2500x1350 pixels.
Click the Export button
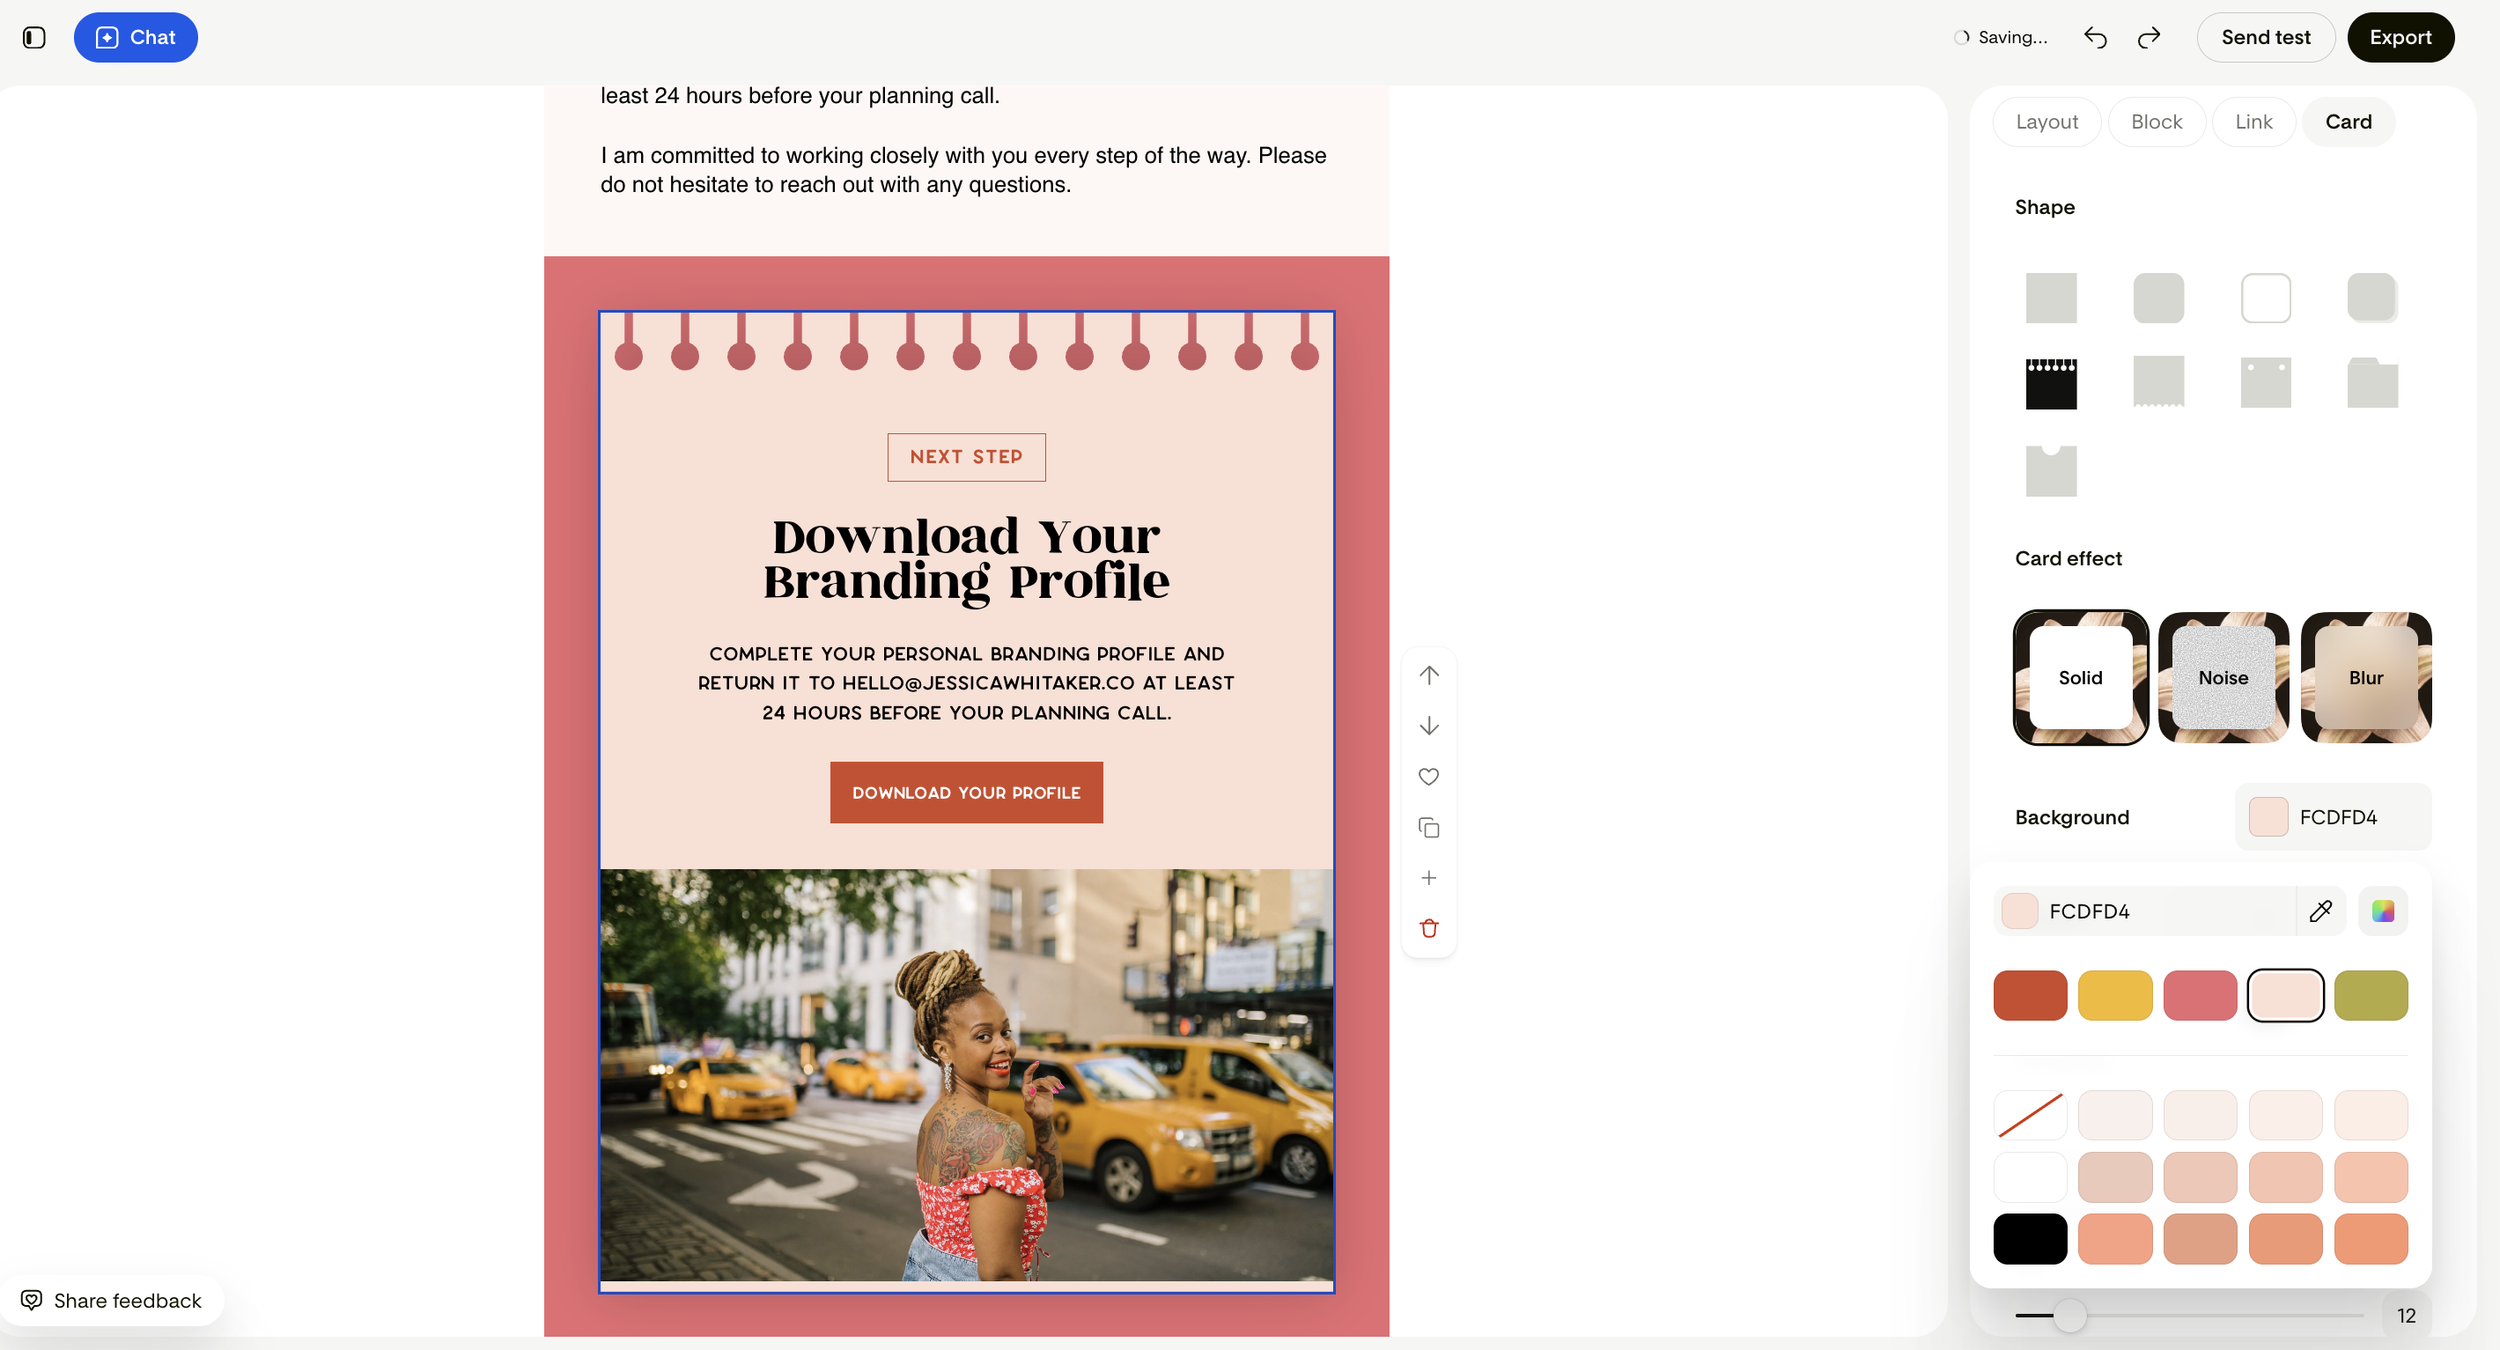[2400, 37]
